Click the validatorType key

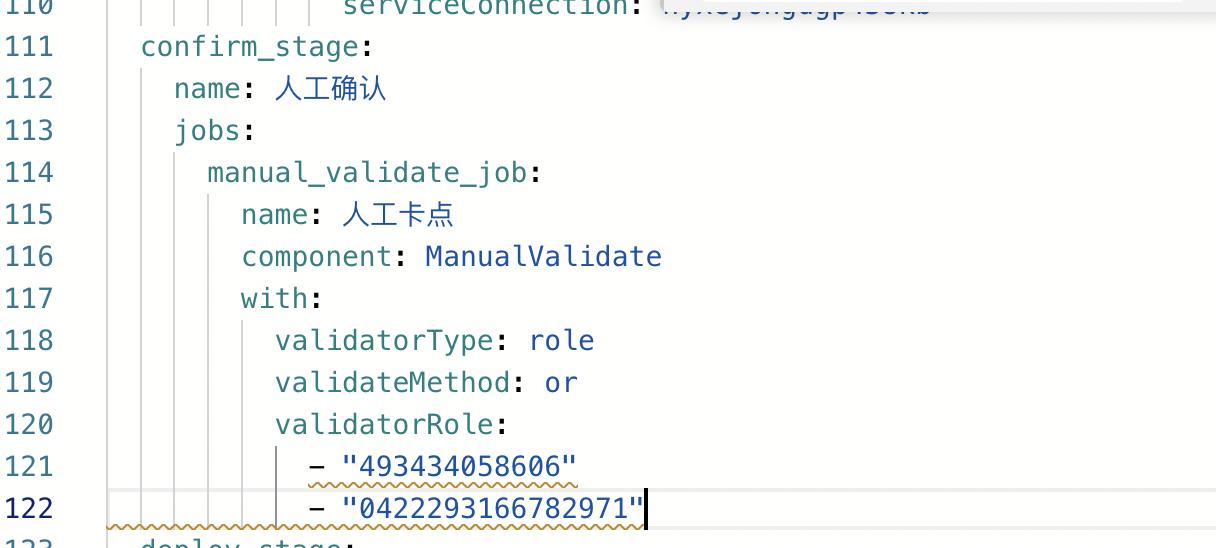click(384, 341)
